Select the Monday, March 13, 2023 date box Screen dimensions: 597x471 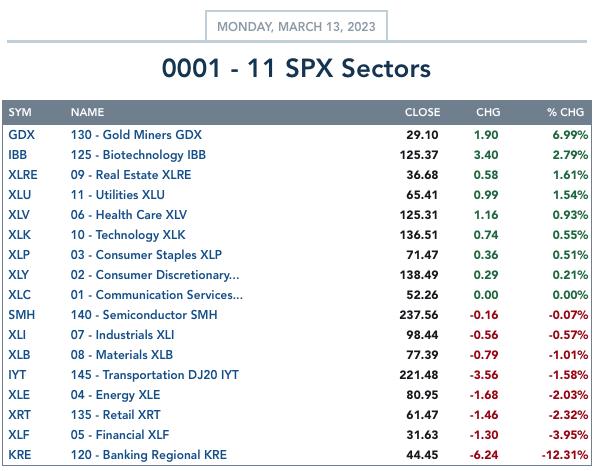[x=296, y=26]
